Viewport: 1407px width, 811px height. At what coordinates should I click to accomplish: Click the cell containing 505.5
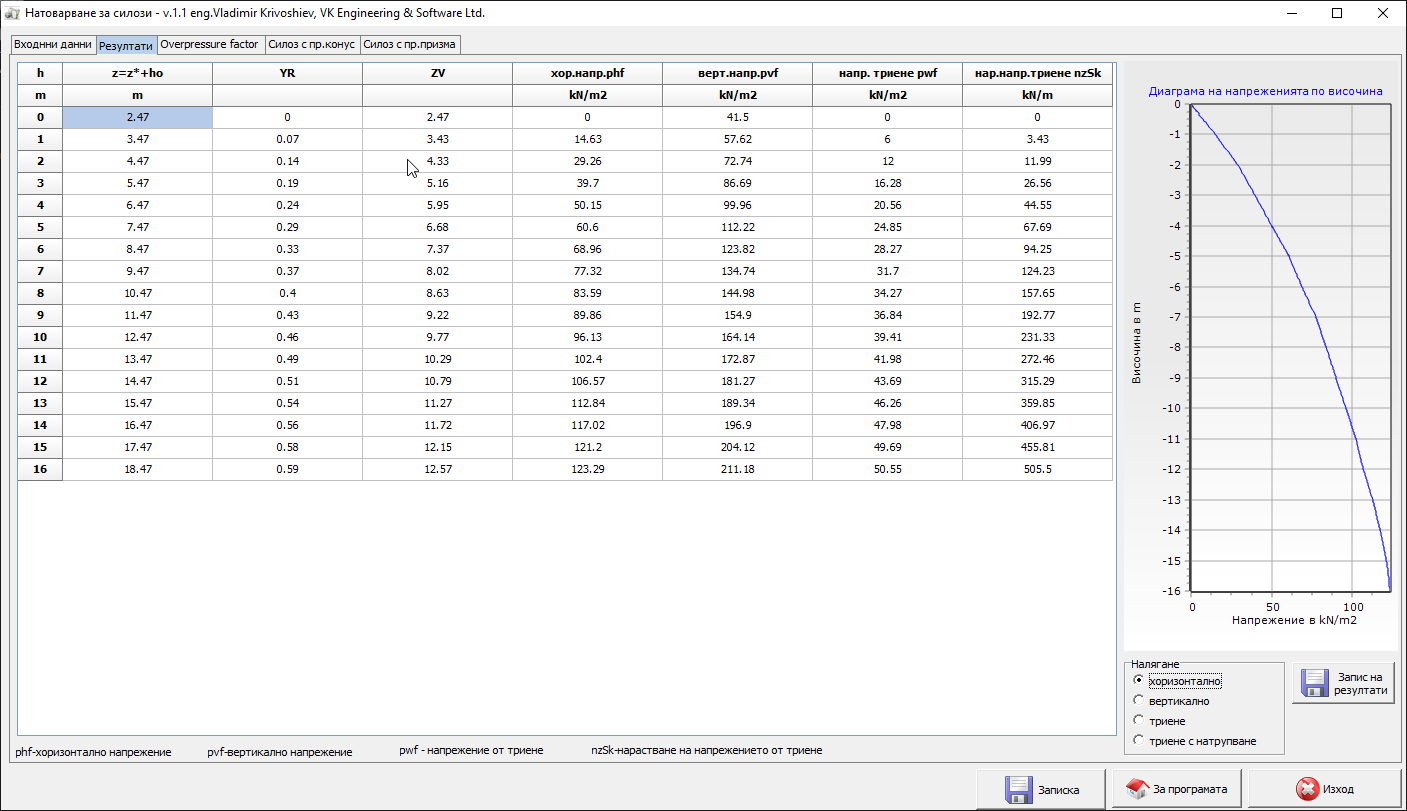pos(1037,469)
